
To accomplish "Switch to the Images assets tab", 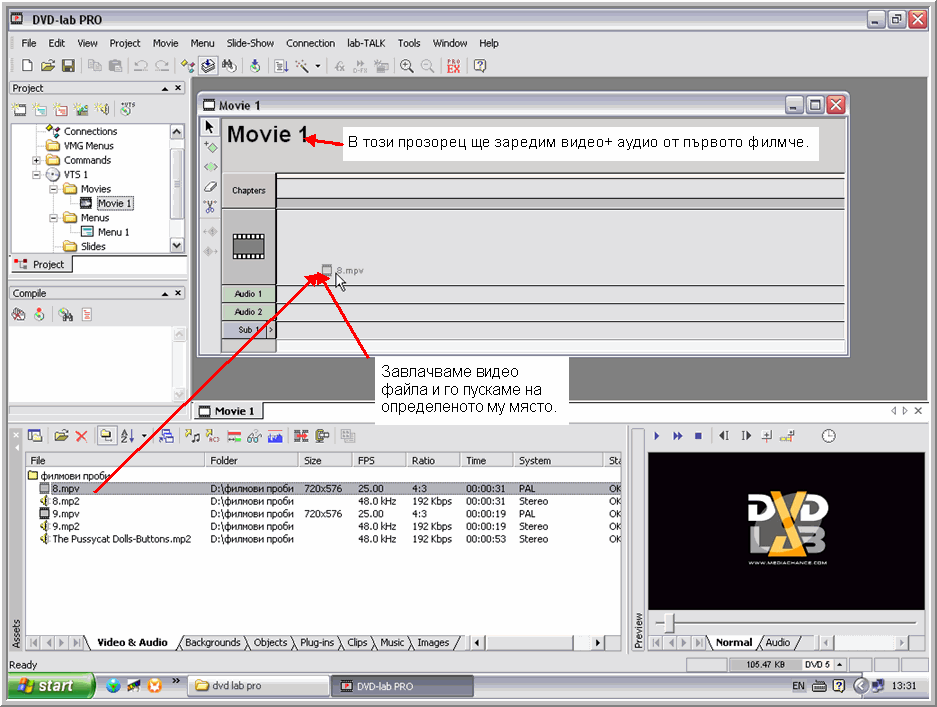I will pyautogui.click(x=433, y=642).
